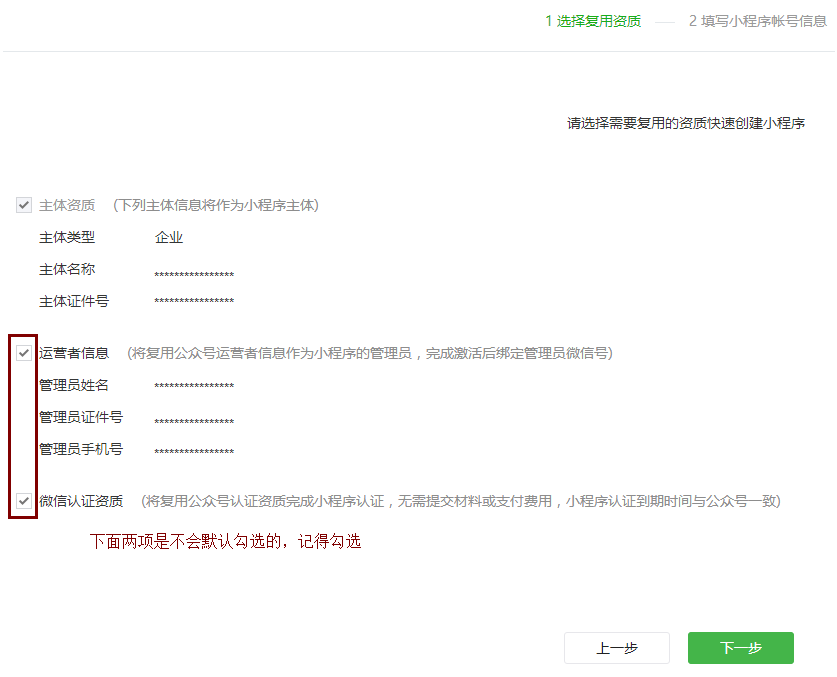Click the red reminder text below 微信认证资质
This screenshot has height=677, width=837.
point(222,540)
